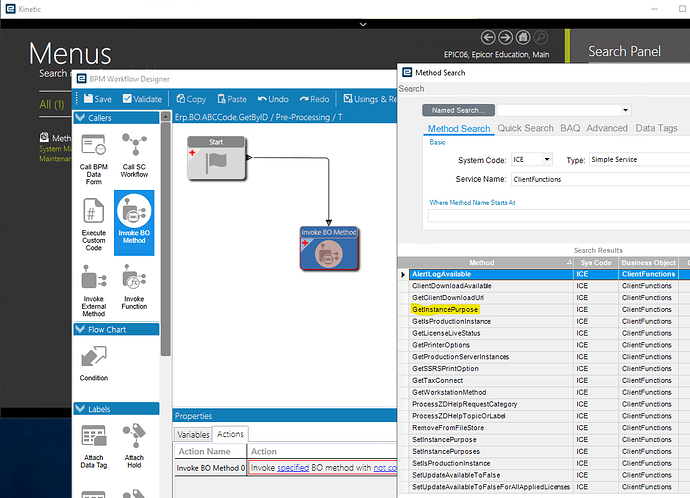Click the Save toolbar button
The image size is (690, 498).
coord(98,99)
